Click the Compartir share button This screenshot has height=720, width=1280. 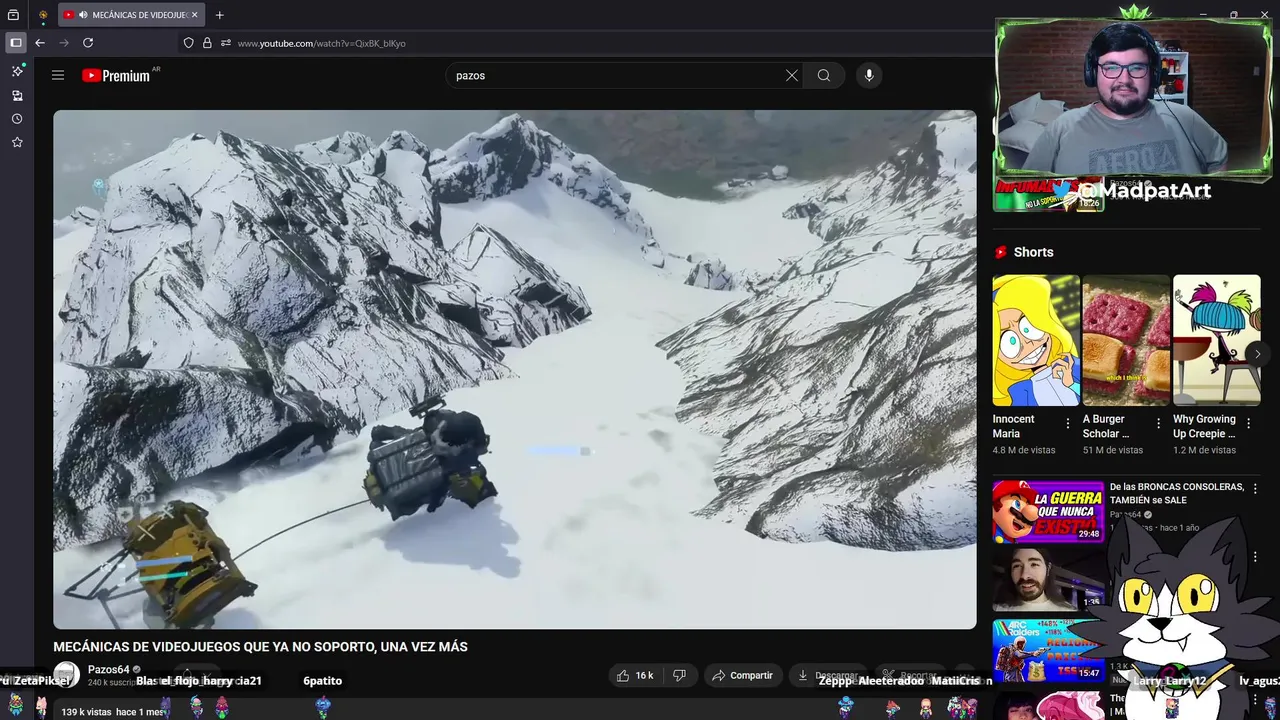click(x=742, y=675)
